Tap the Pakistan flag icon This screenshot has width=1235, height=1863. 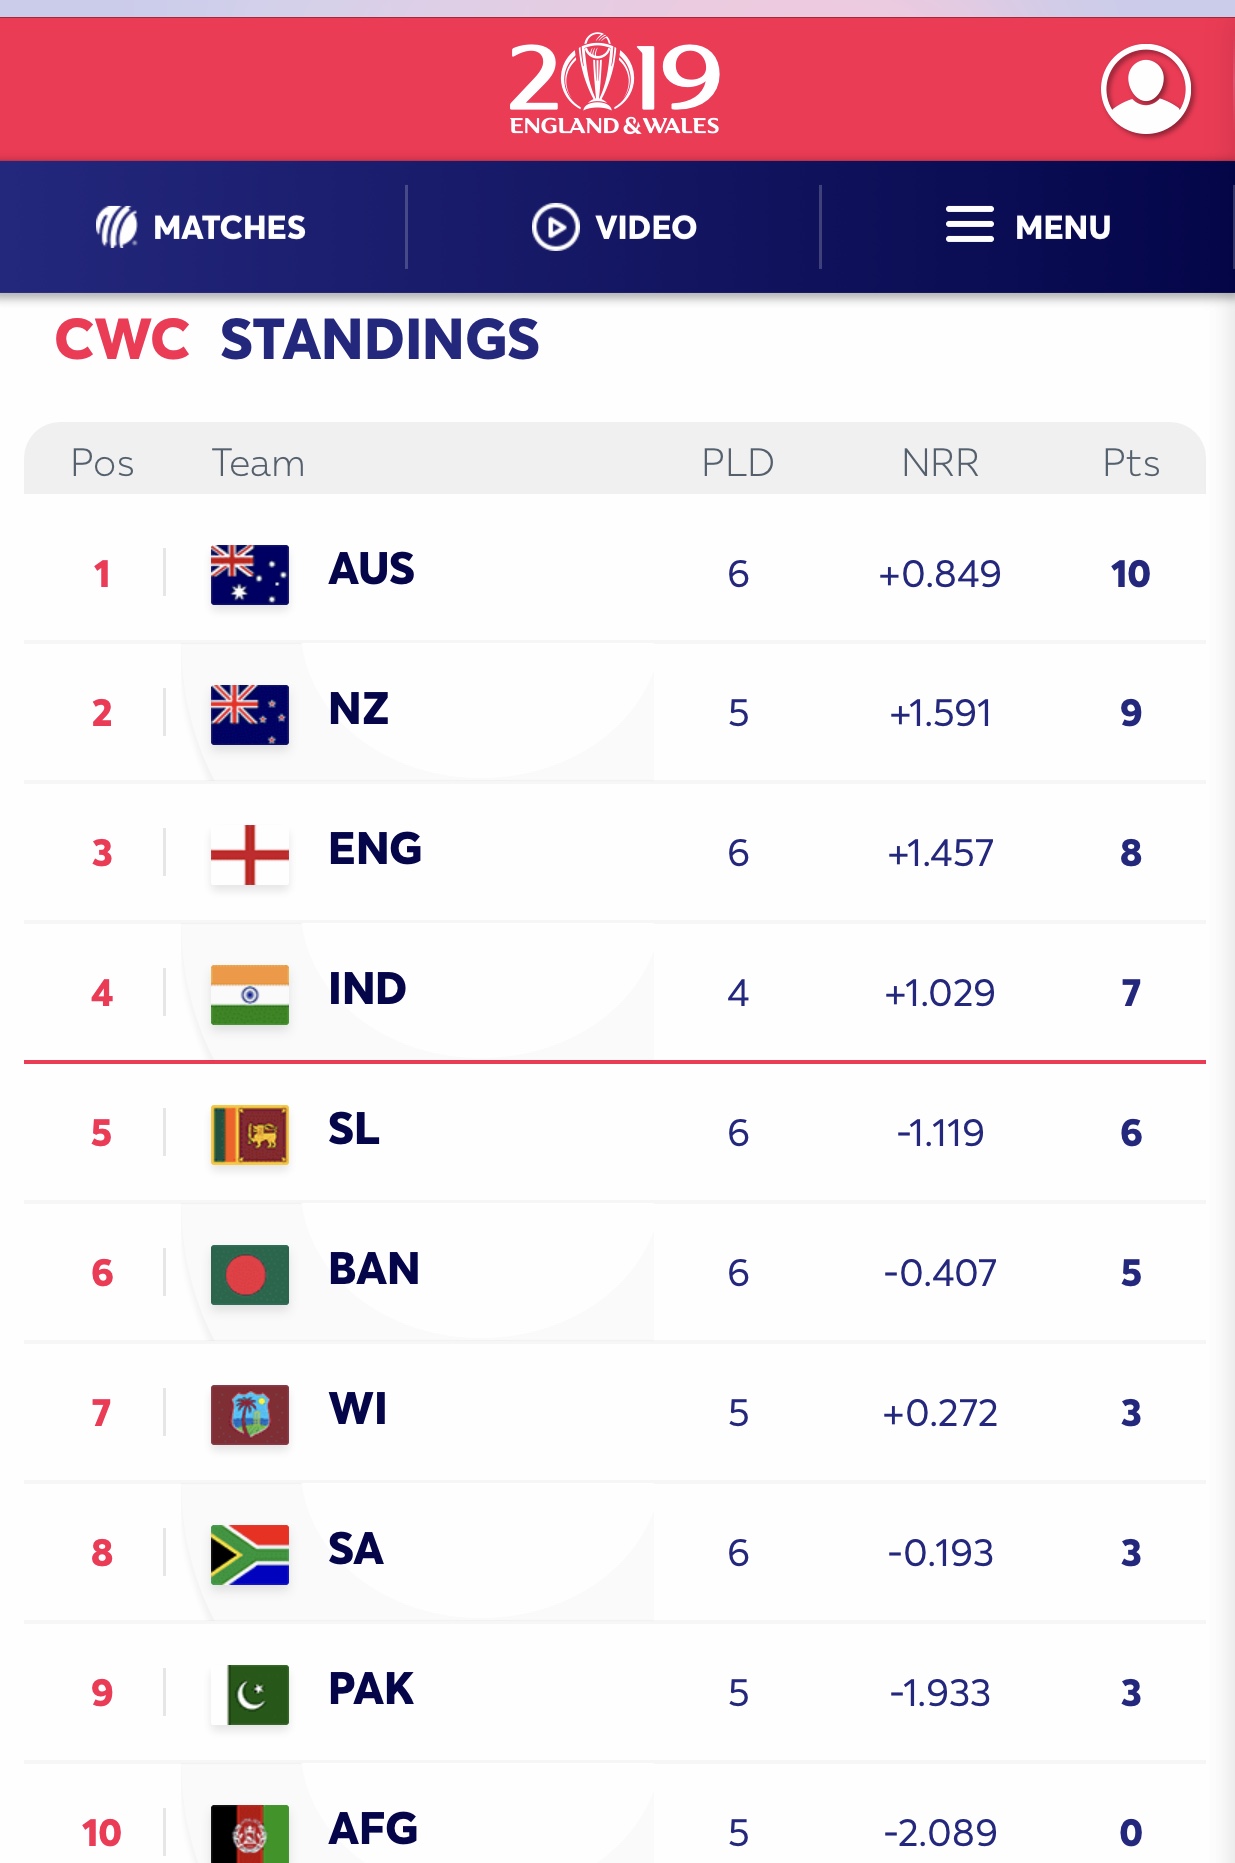click(x=250, y=1694)
